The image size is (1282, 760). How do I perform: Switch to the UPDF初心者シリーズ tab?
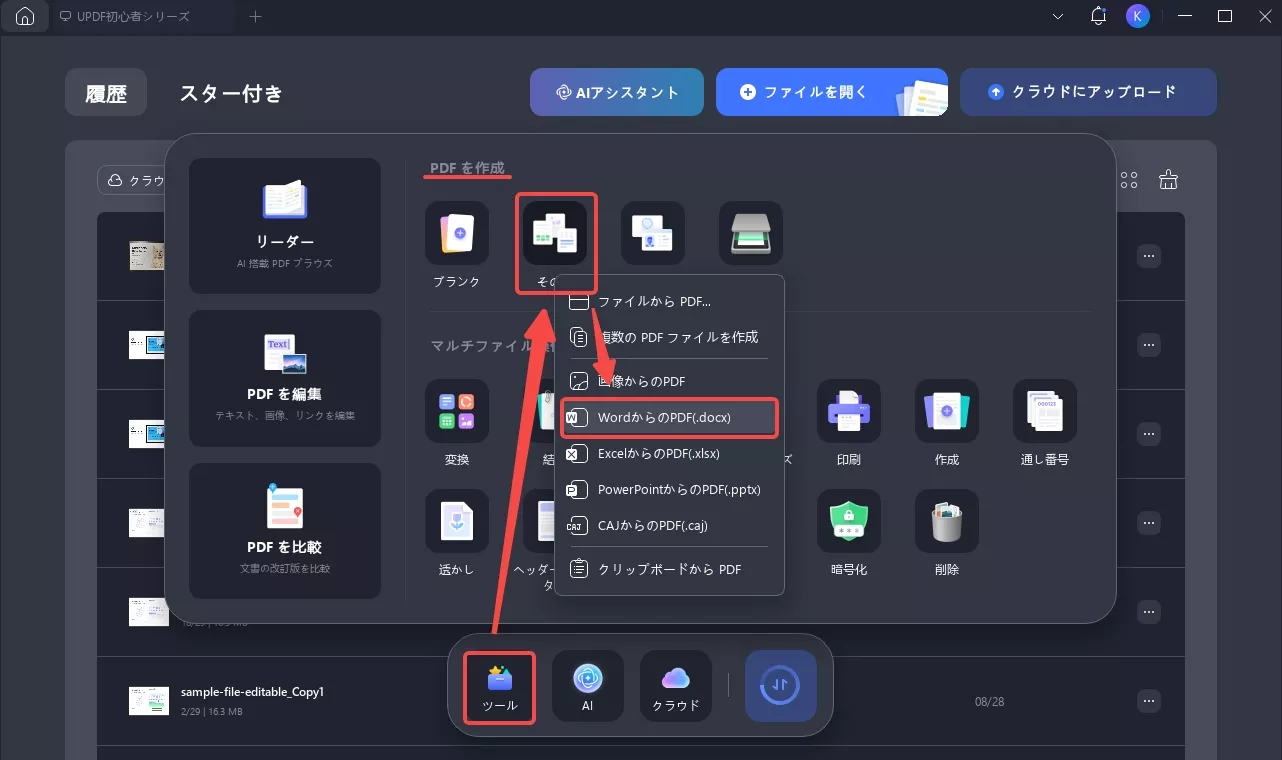pos(130,16)
